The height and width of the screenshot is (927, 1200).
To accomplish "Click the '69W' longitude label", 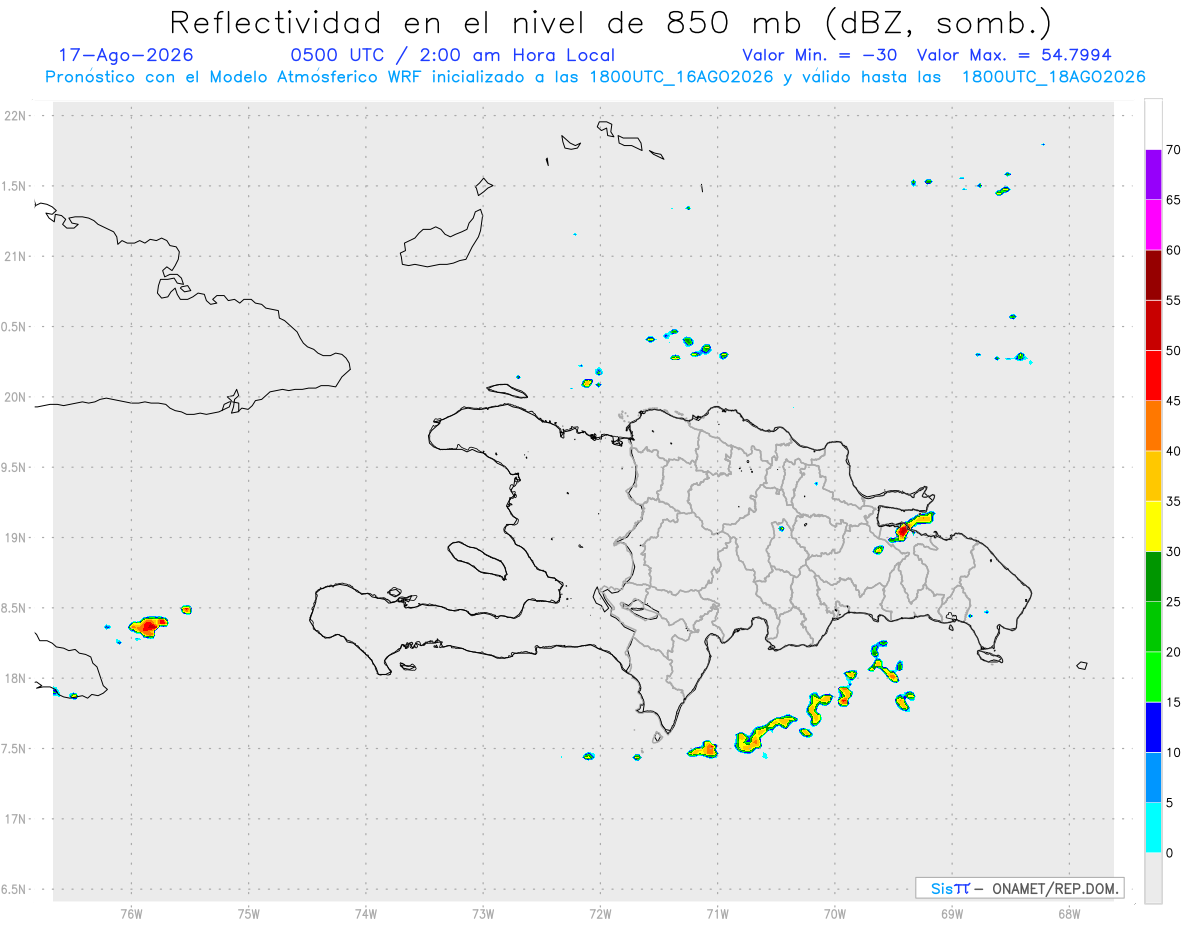I will tap(952, 914).
